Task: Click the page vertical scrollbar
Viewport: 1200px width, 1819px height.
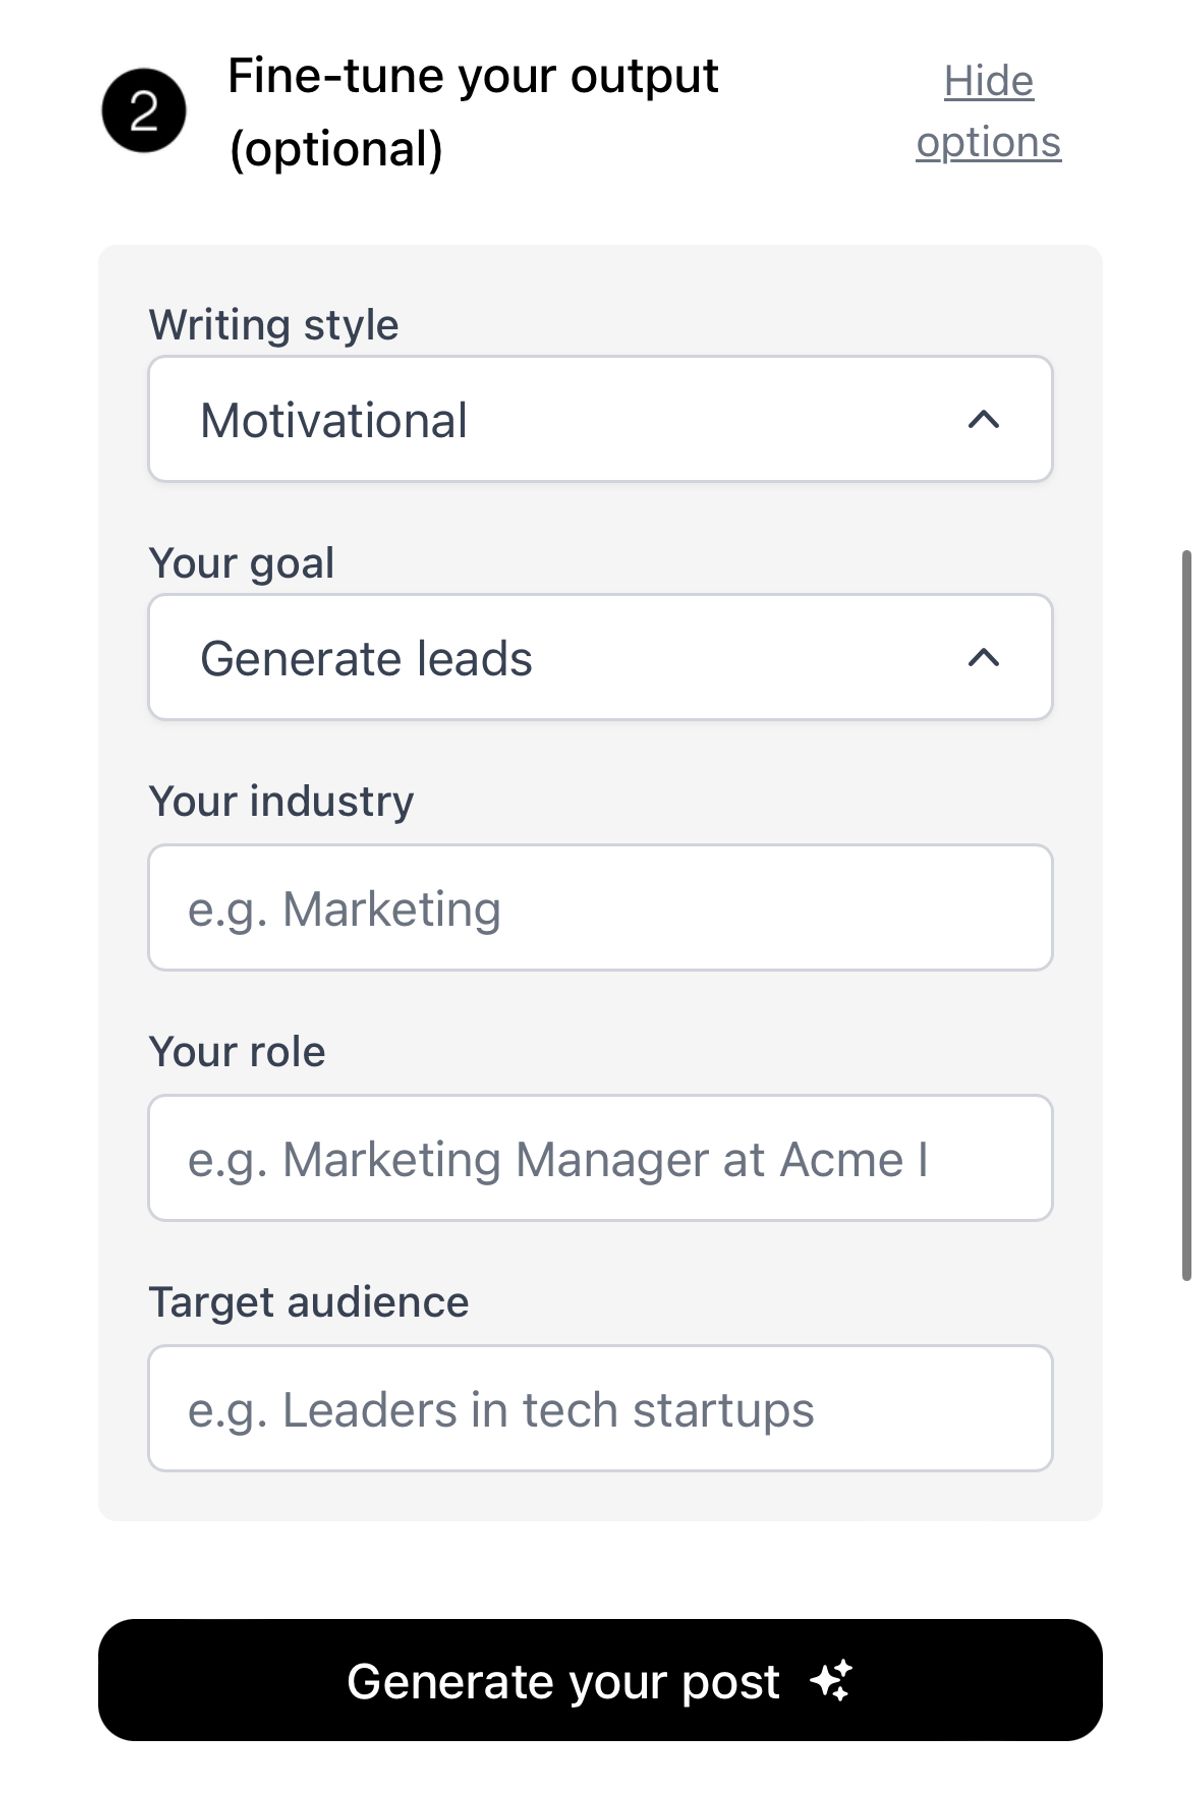Action: (1187, 914)
